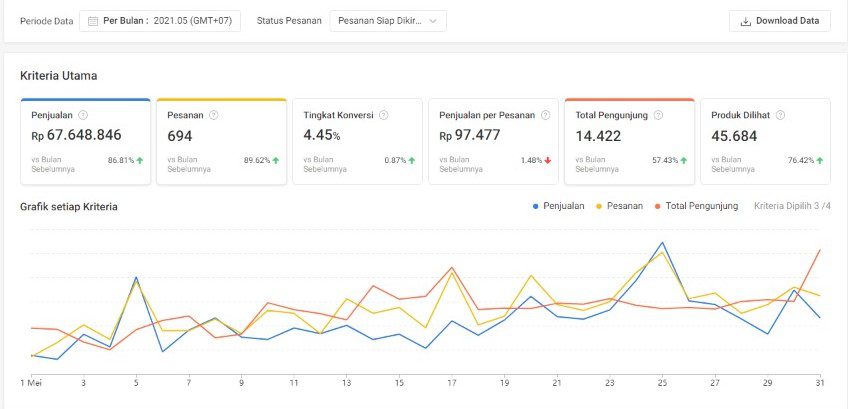Click the calendar icon in Periode Data

(93, 21)
